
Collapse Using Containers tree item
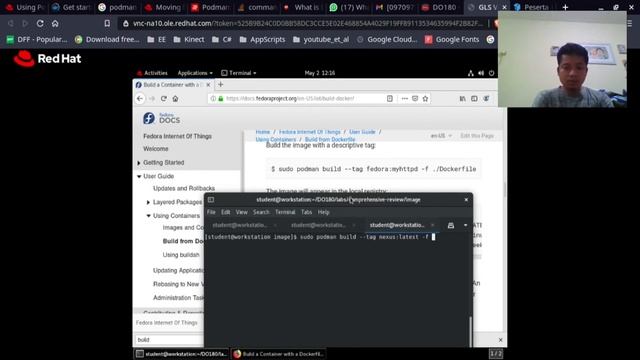(x=148, y=216)
